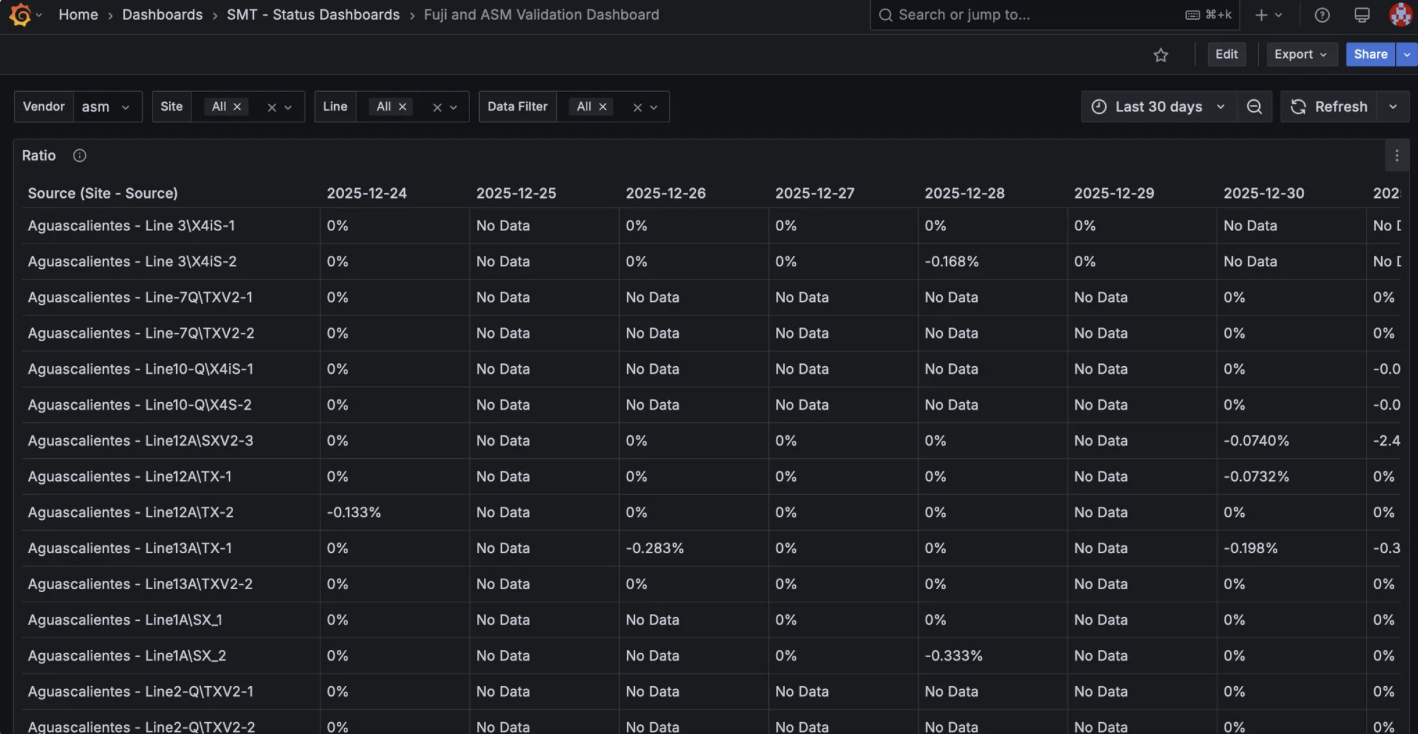Remove the All value from the Site filter
This screenshot has height=734, width=1418.
tap(238, 105)
